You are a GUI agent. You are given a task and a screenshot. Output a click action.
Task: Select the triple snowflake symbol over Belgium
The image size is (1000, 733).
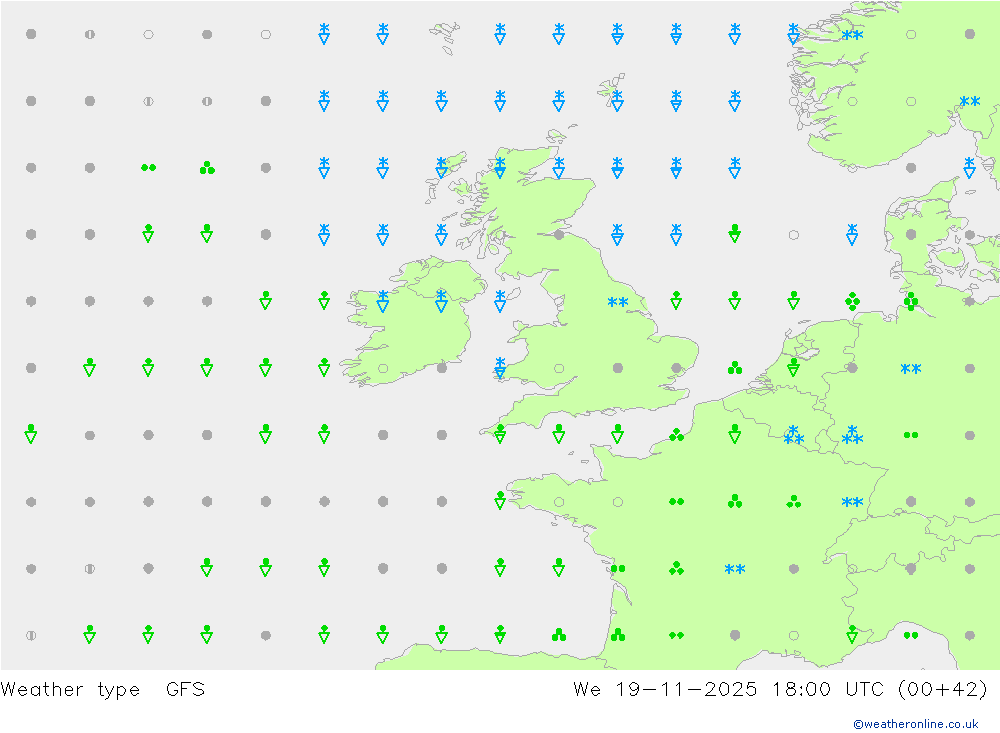point(793,435)
